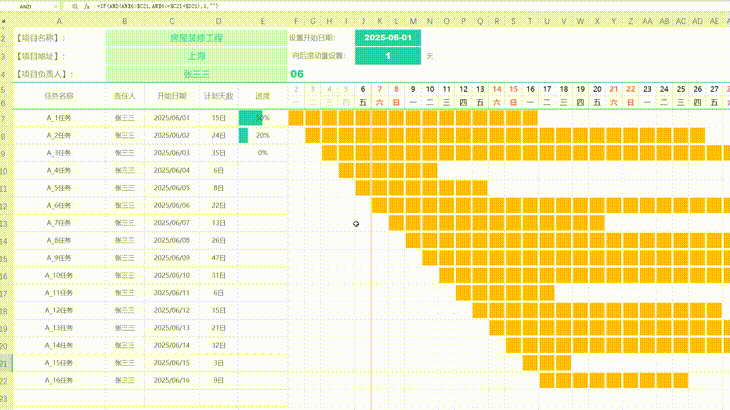Click the 任务名称 column heading
730x410 pixels.
(59, 96)
